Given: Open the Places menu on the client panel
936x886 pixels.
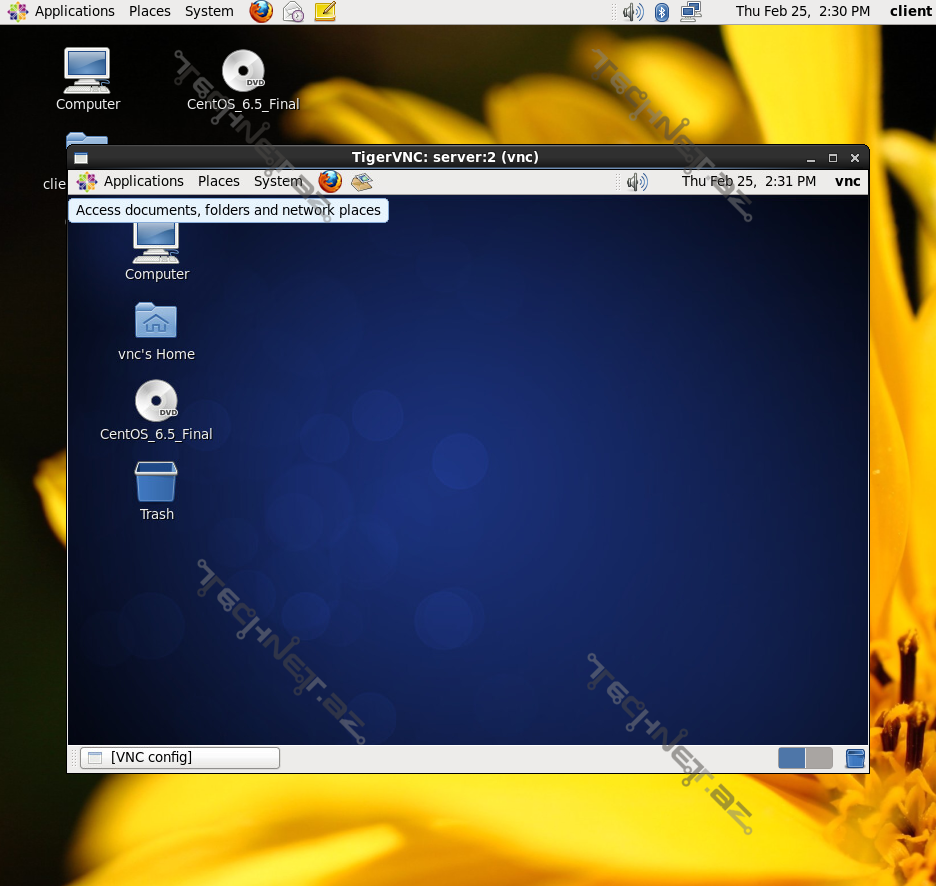Looking at the screenshot, I should click(x=150, y=12).
